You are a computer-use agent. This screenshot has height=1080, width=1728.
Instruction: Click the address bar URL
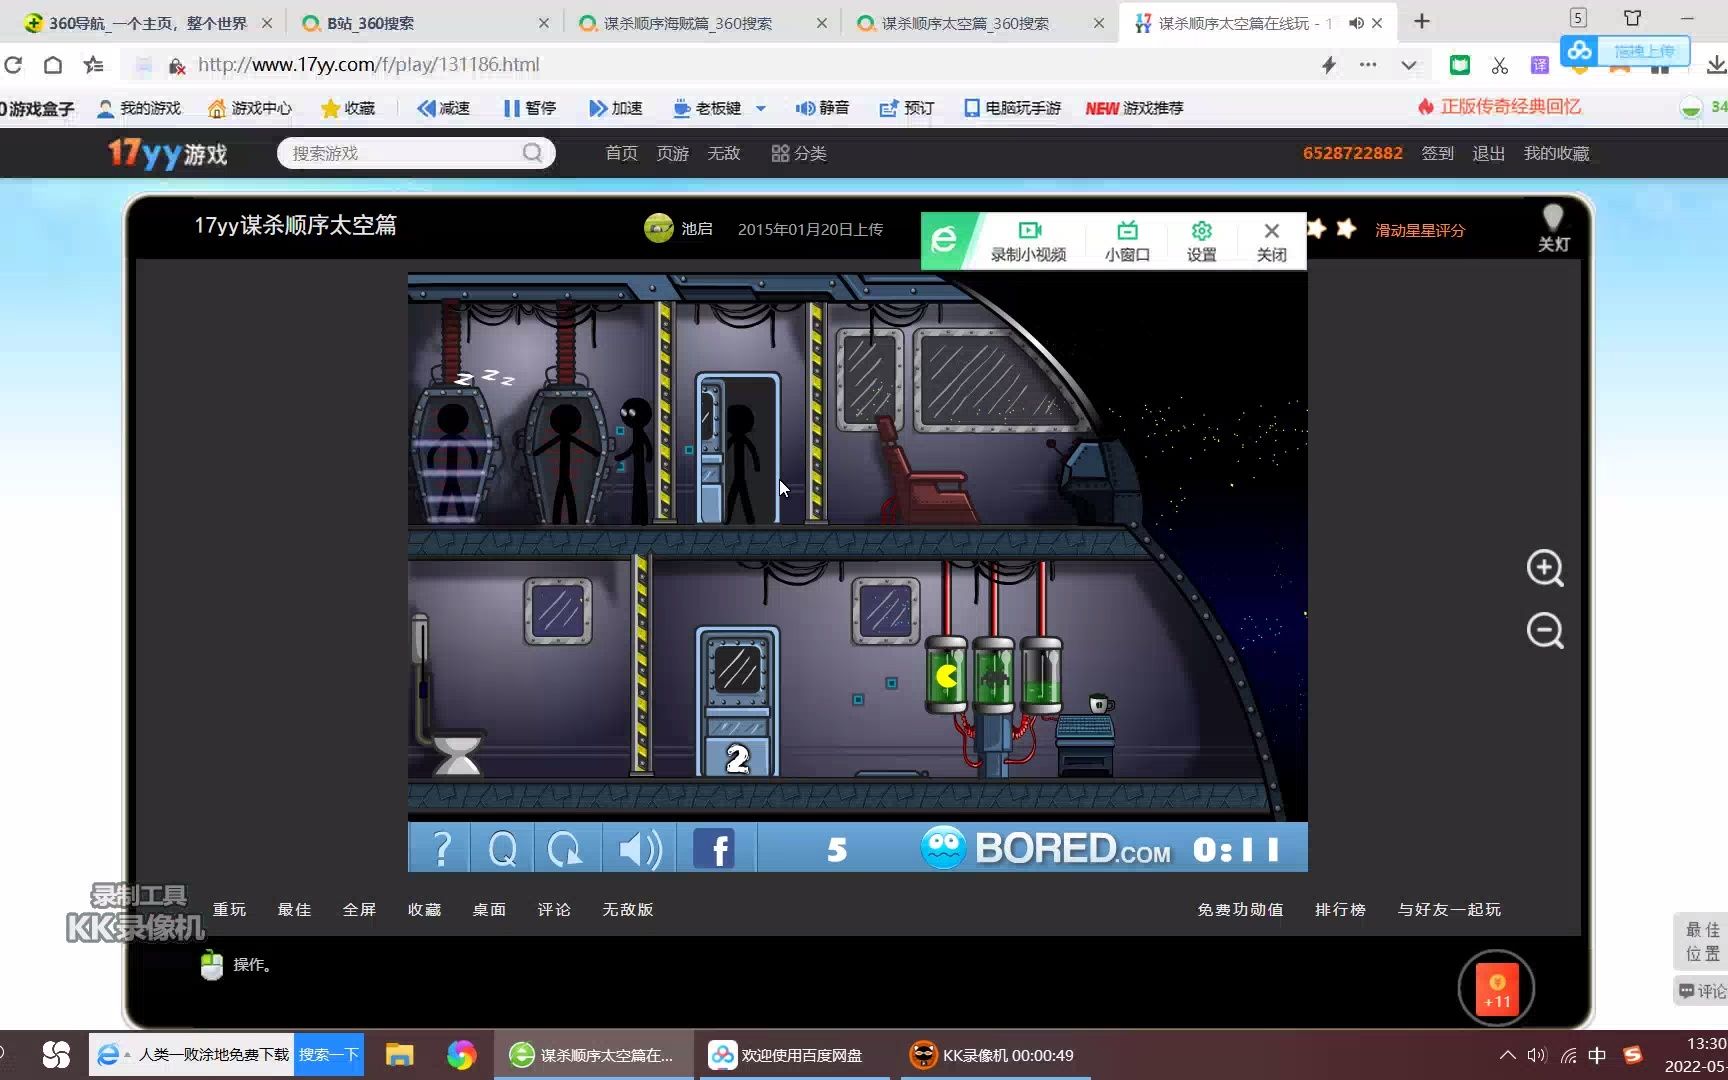click(369, 65)
